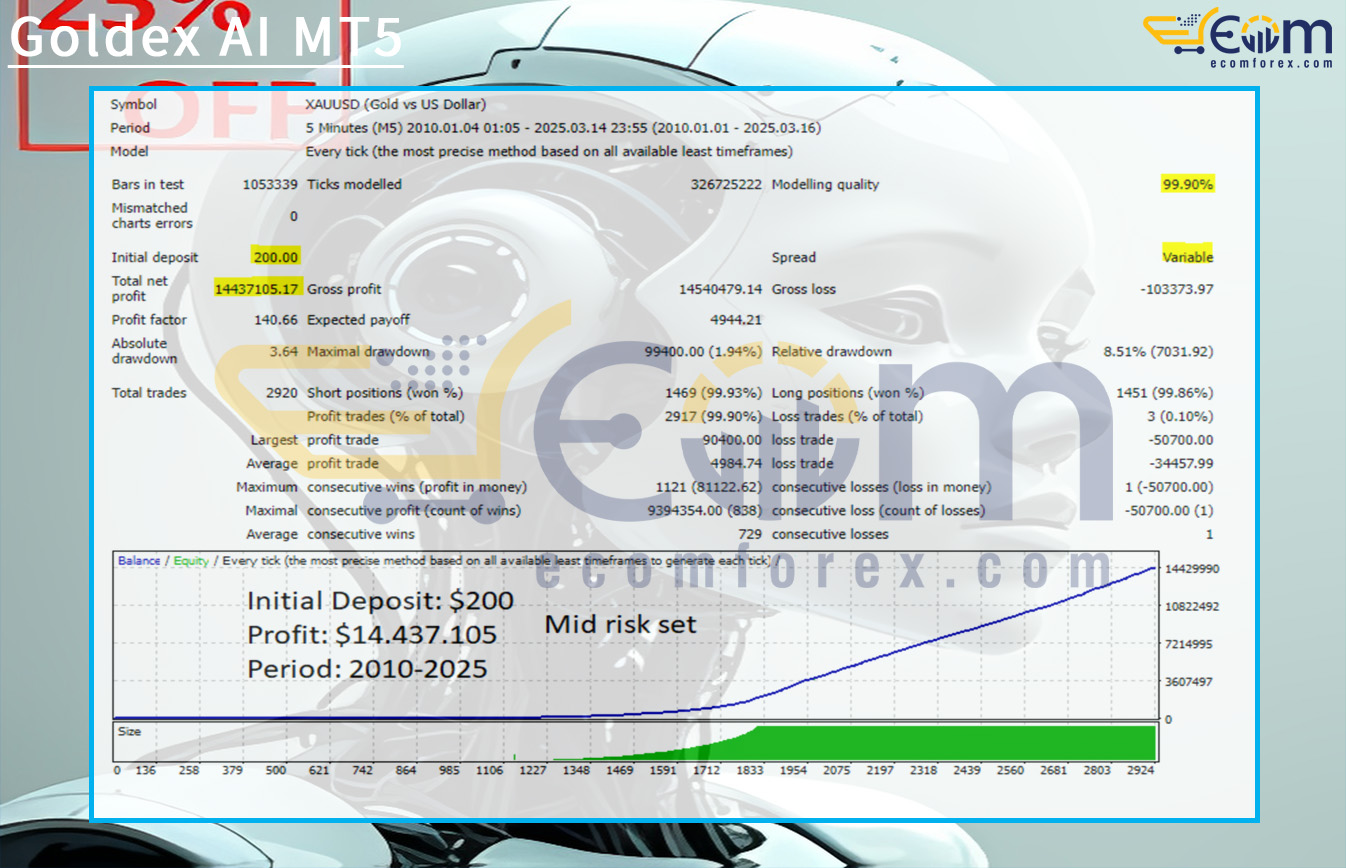This screenshot has width=1346, height=868.
Task: Select the ticks modelled value "326725222"
Action: (726, 184)
